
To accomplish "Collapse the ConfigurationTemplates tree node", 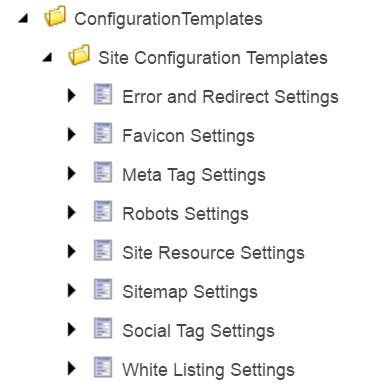I will 23,18.
